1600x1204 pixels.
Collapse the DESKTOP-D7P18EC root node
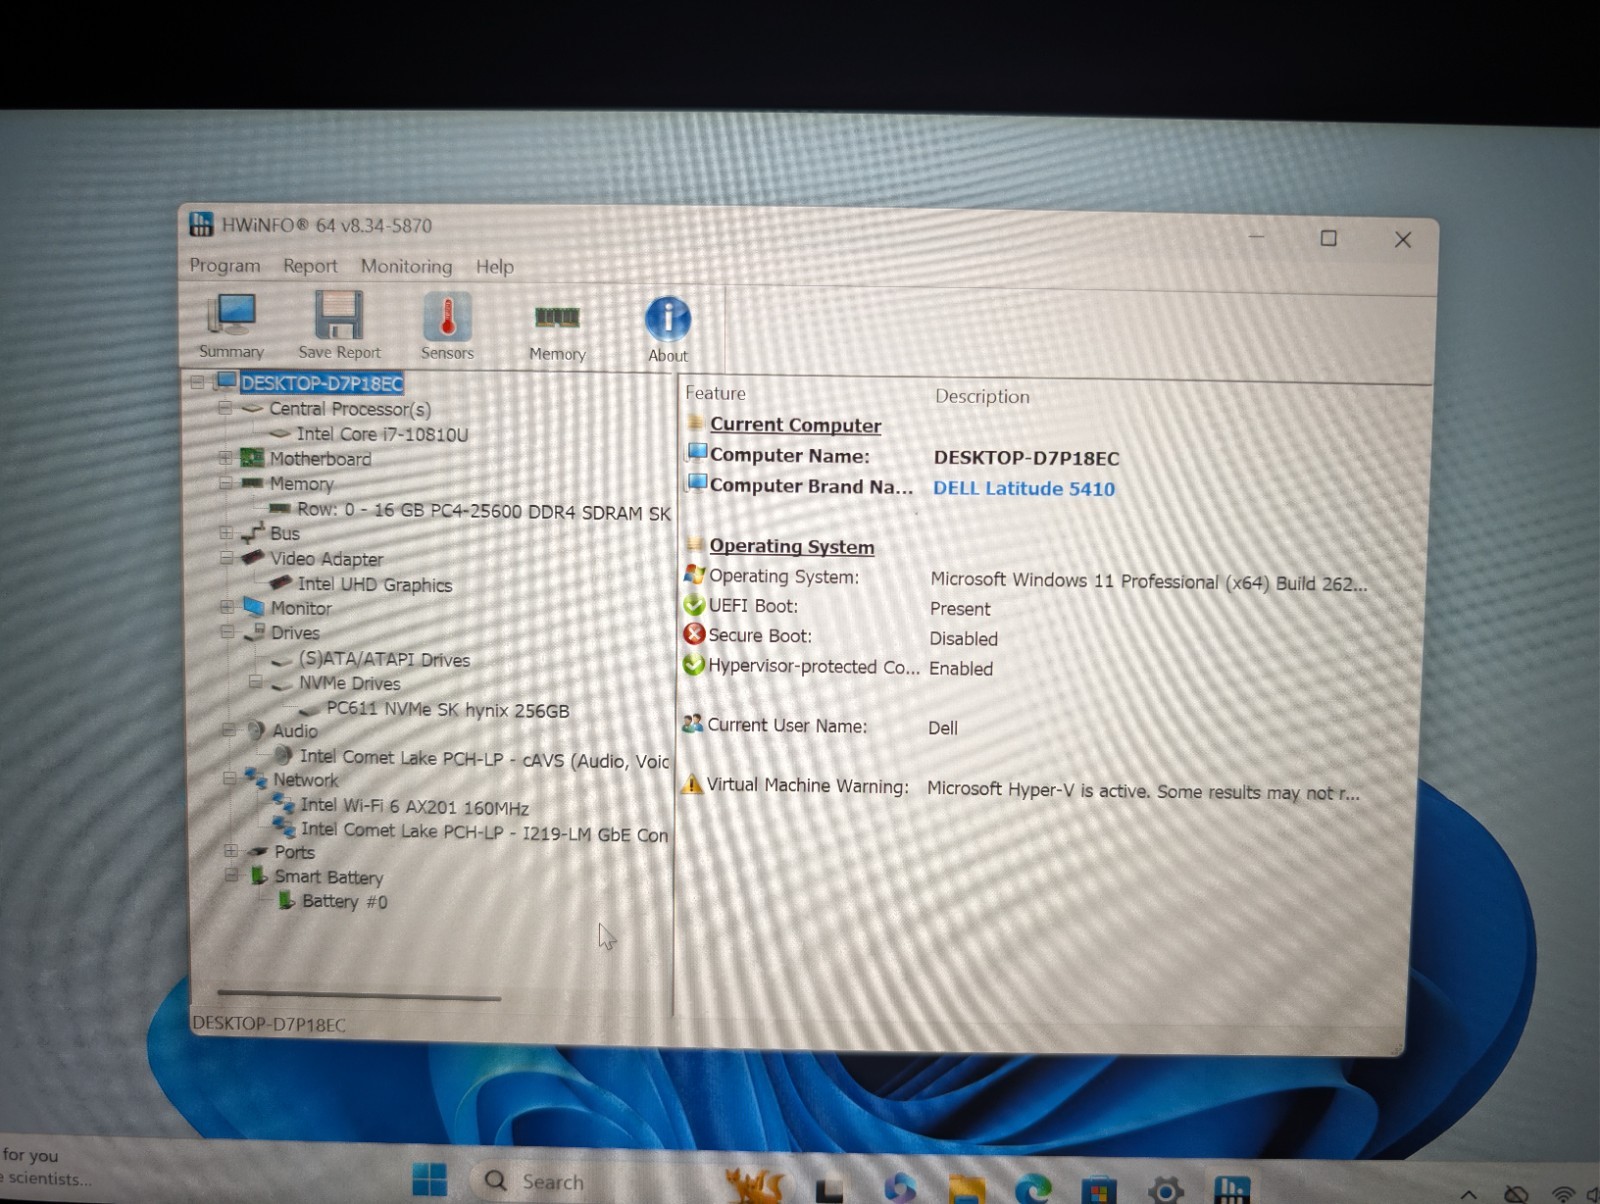197,382
